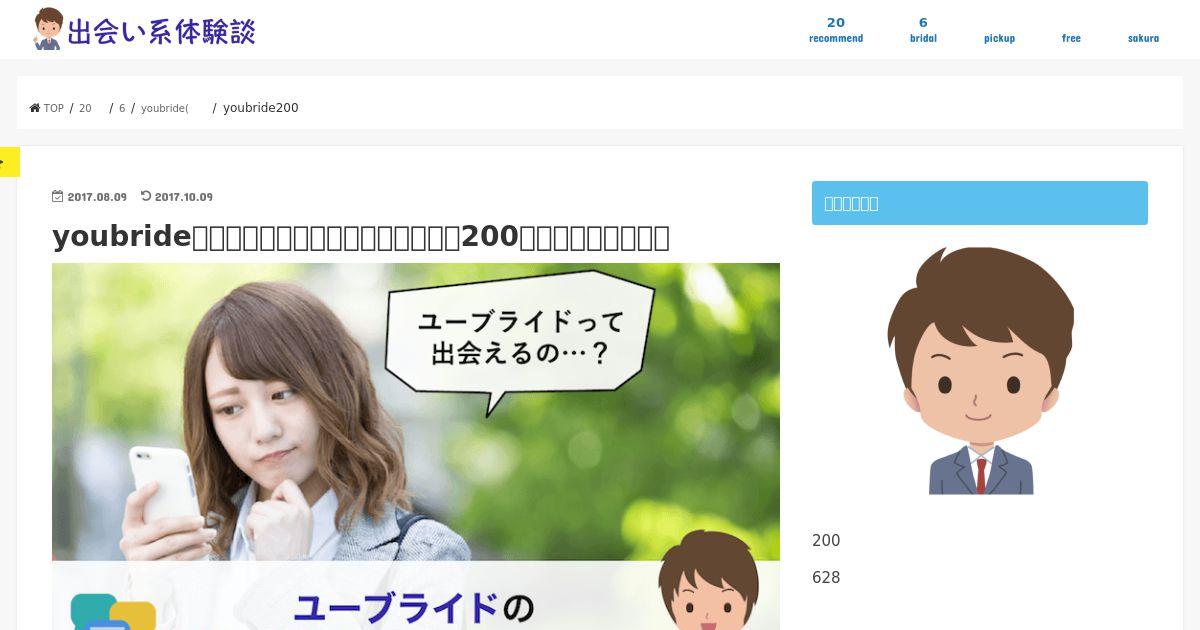The height and width of the screenshot is (630, 1200).
Task: Open the recommend 20 nav item
Action: point(836,30)
